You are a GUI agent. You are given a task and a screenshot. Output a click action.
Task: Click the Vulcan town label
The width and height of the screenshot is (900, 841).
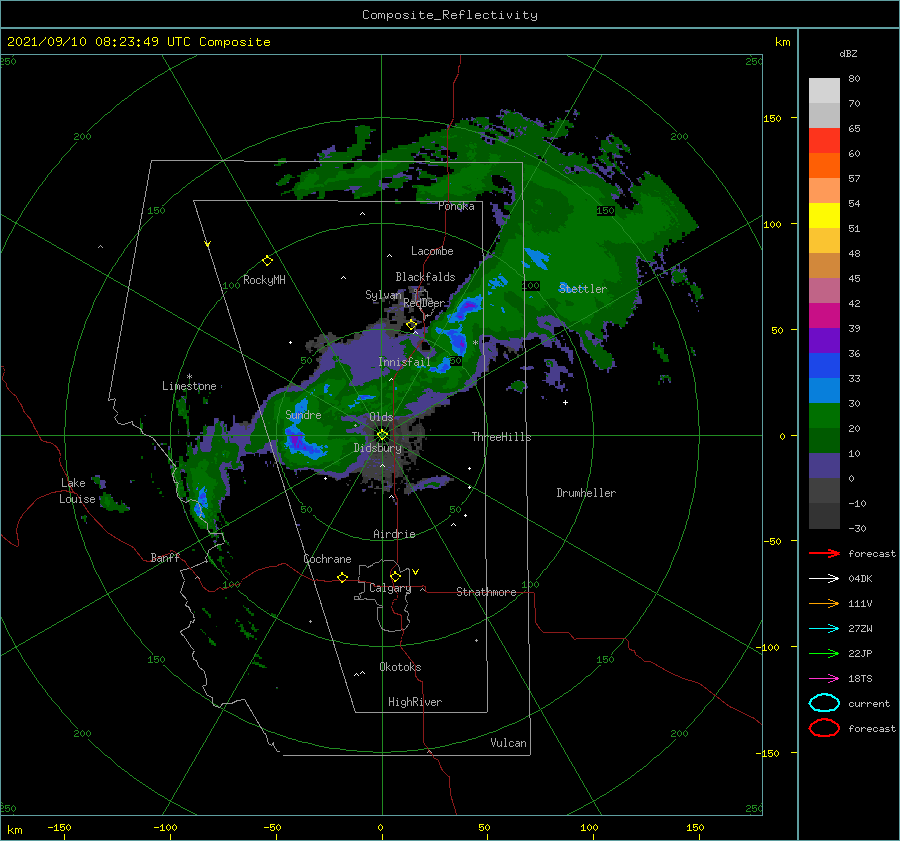point(508,743)
